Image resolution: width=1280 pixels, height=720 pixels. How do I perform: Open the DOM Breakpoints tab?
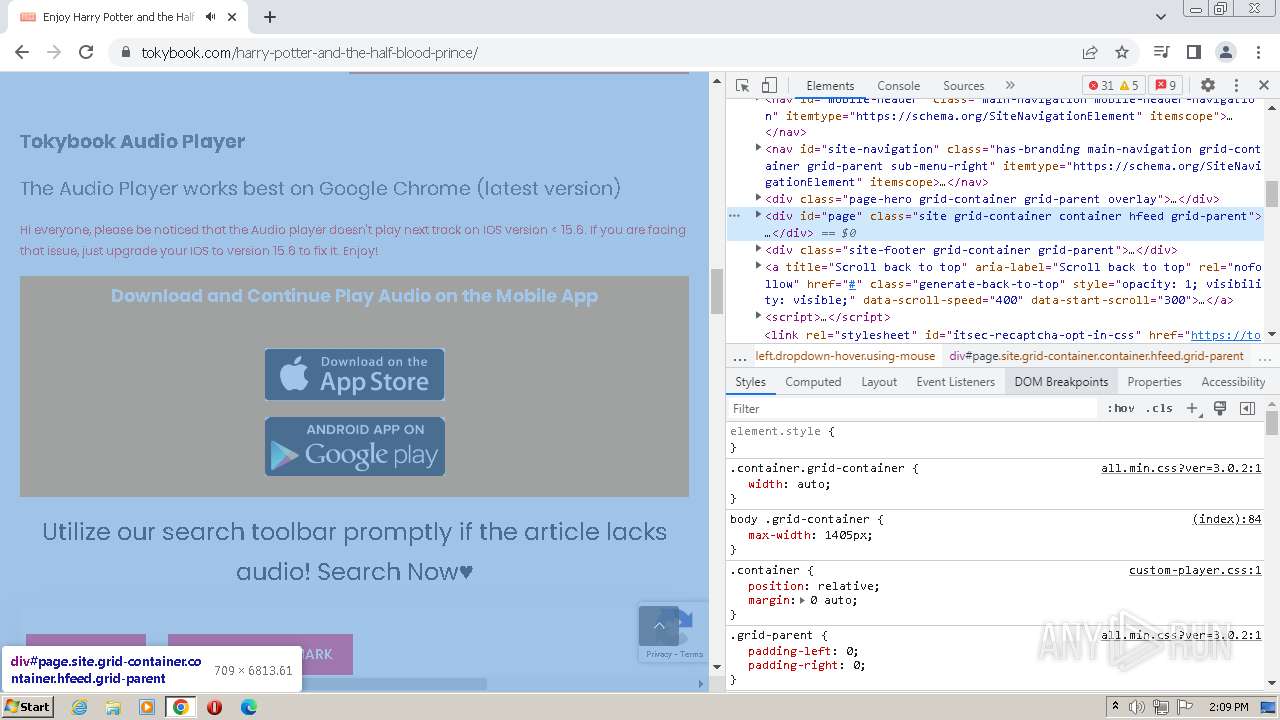(x=1061, y=382)
